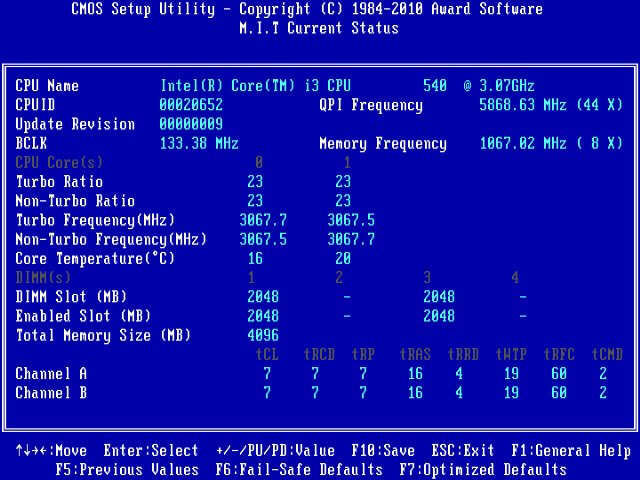Click the "tRAS" timing column header
Viewport: 640px width, 480px height.
point(415,354)
